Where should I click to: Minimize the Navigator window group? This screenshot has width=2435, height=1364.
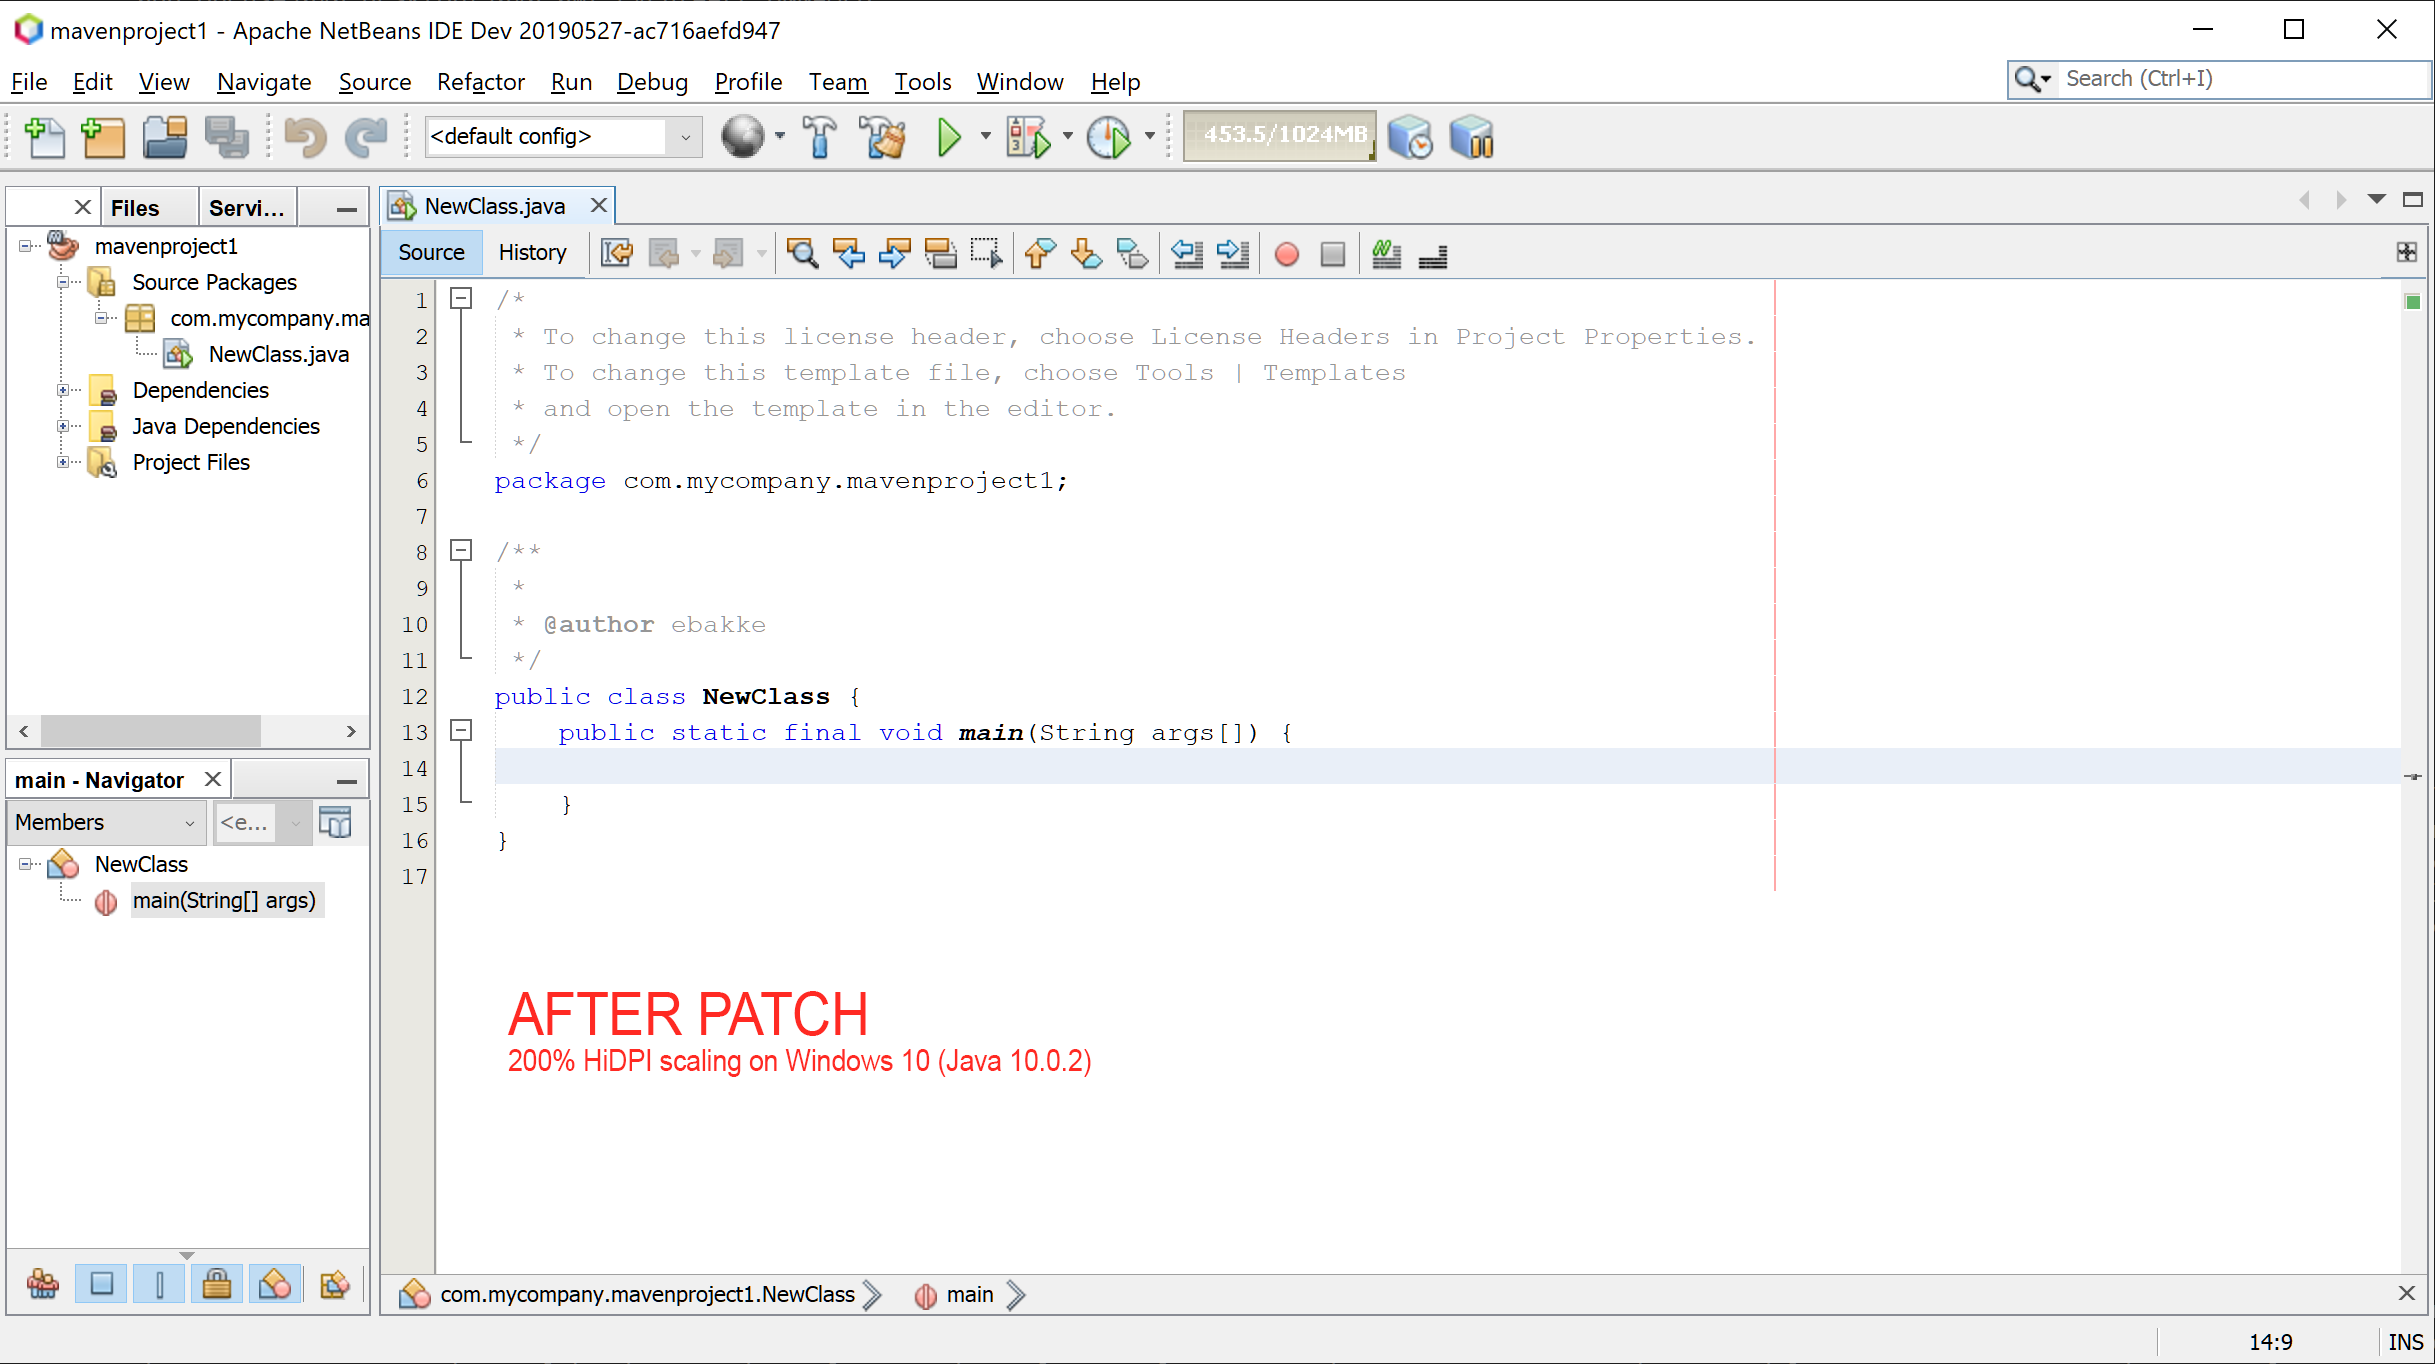click(x=347, y=781)
